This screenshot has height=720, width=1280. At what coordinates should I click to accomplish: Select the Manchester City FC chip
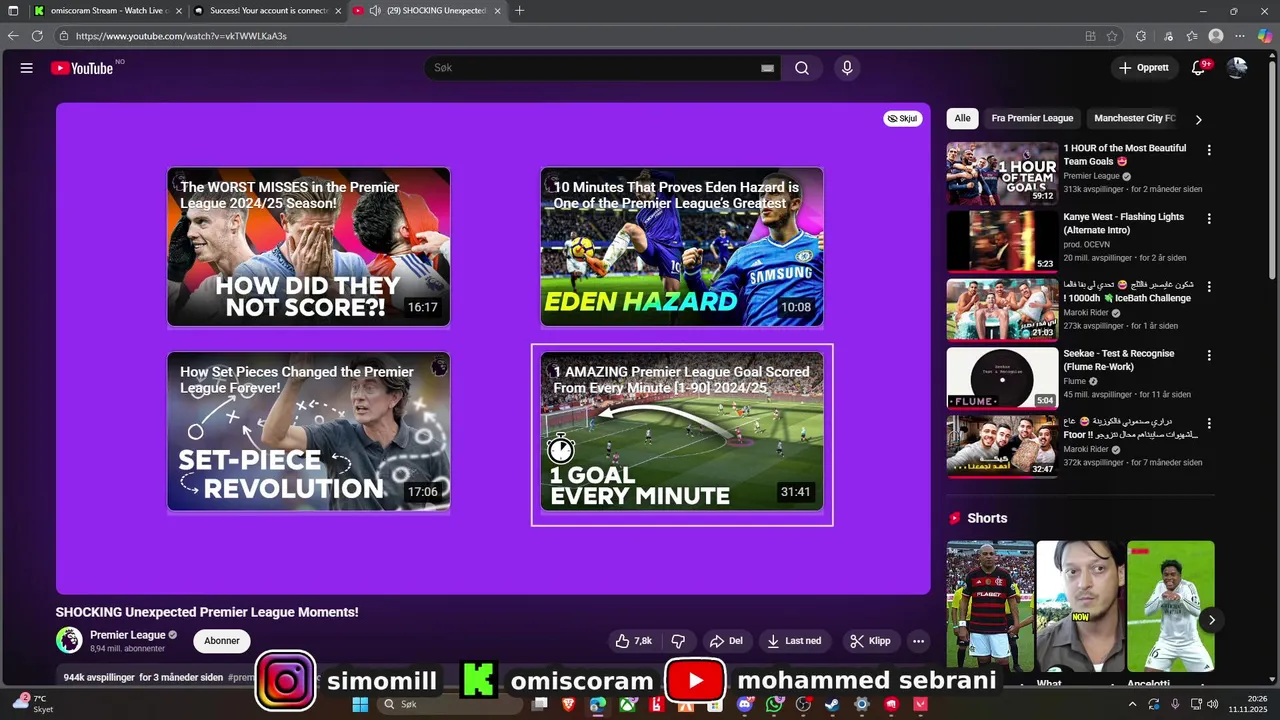1135,118
